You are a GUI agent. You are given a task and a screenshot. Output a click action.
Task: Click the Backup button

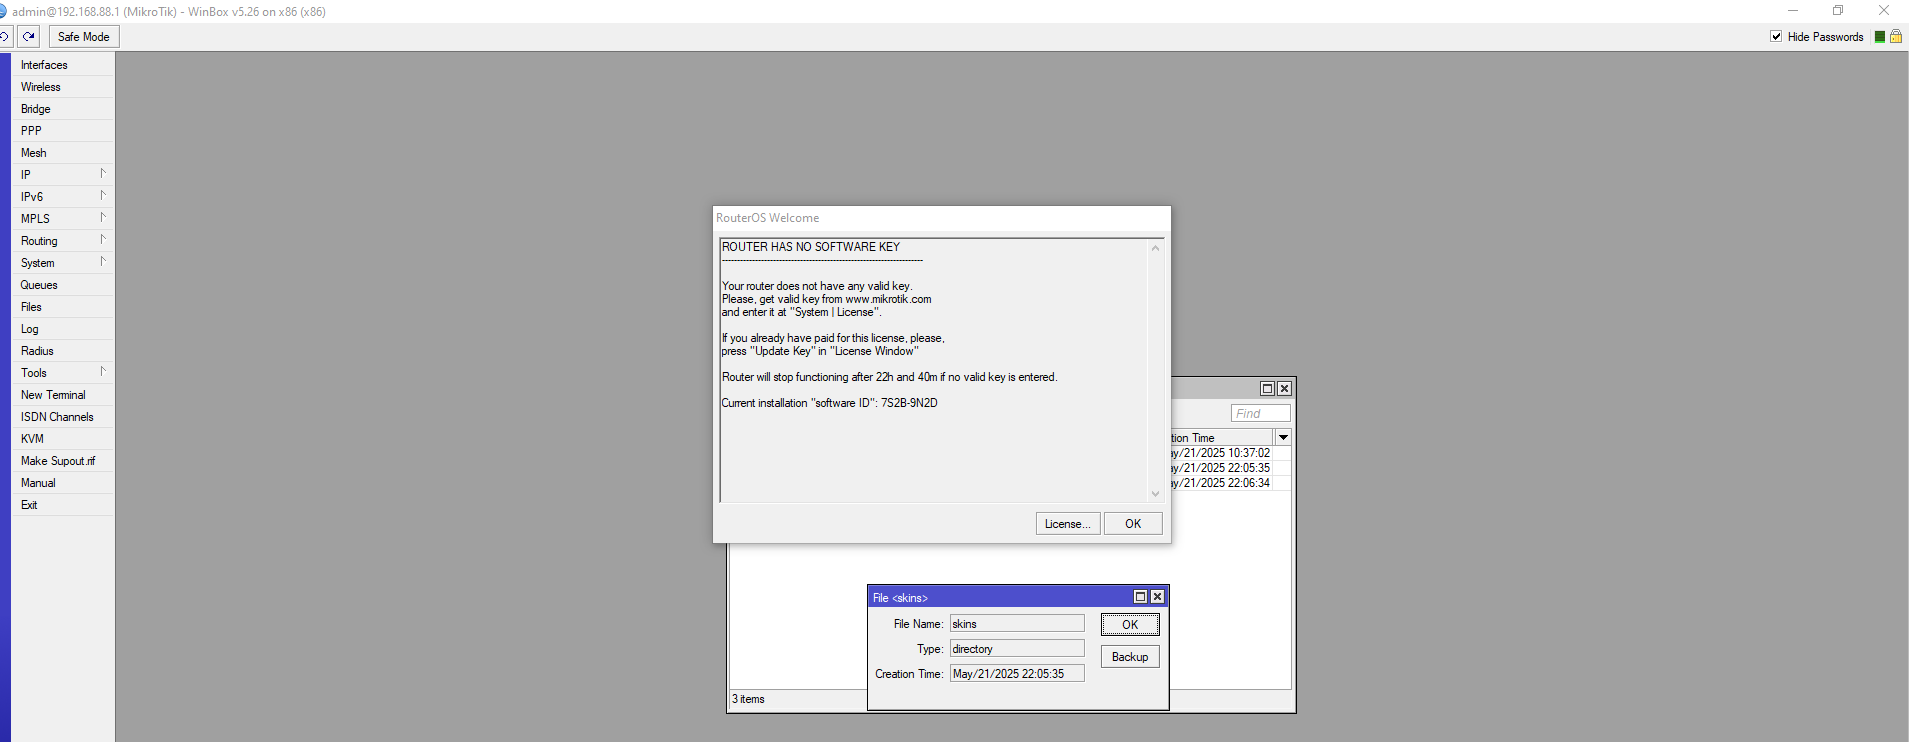pos(1130,657)
